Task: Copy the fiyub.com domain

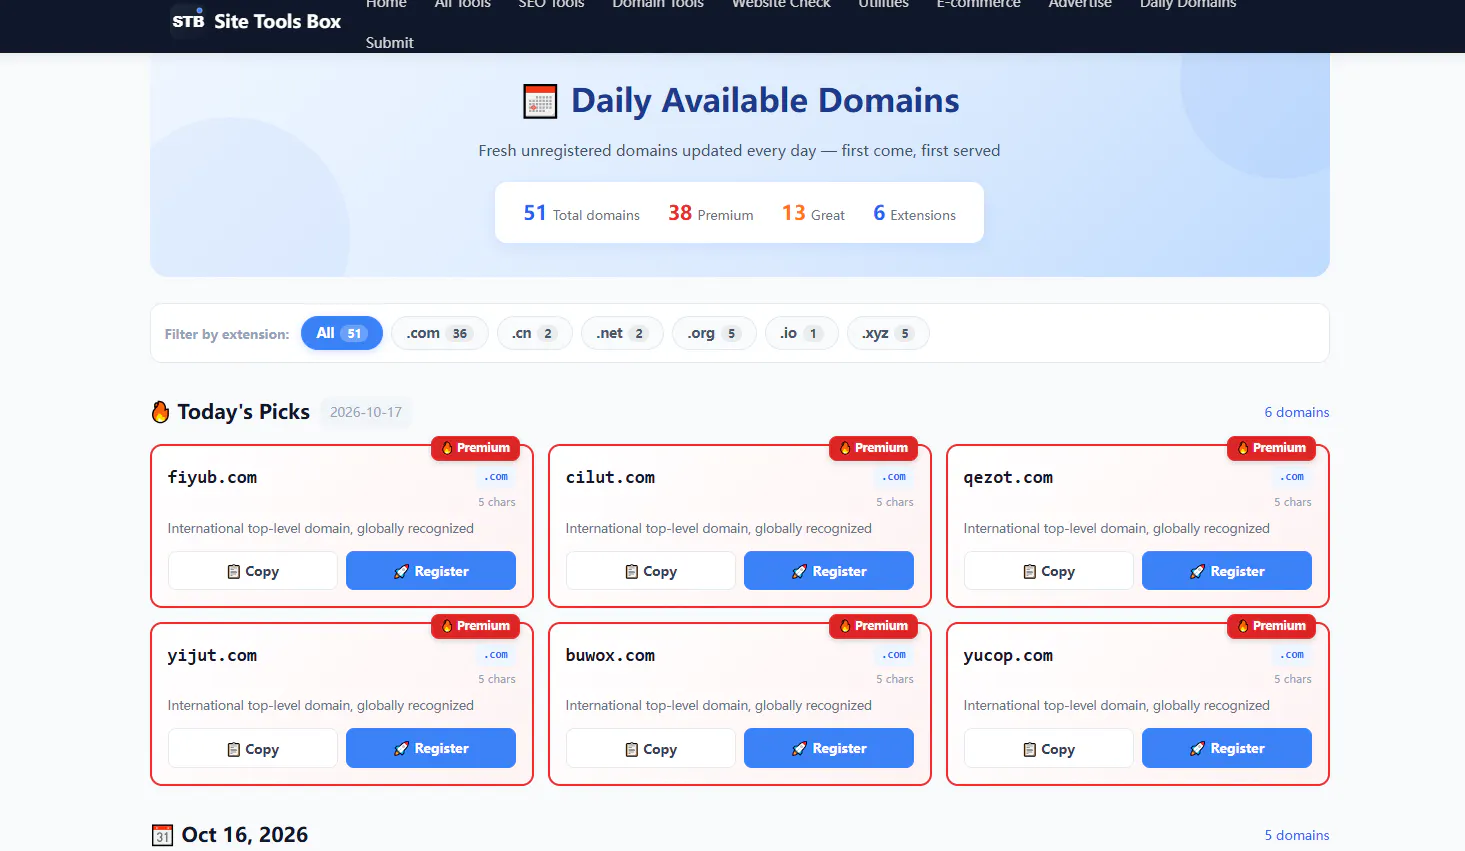Action: [x=253, y=571]
